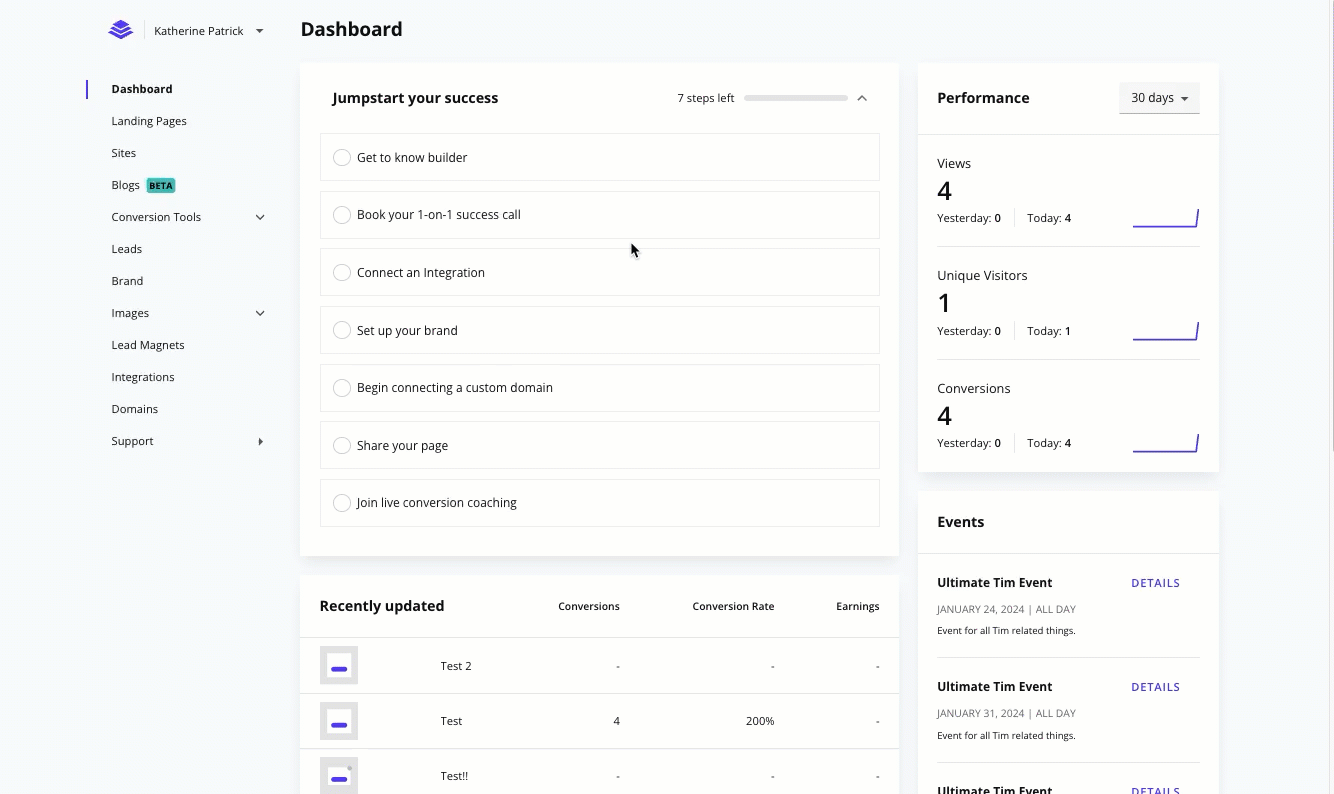
Task: Click the steps left progress bar
Action: coord(796,98)
